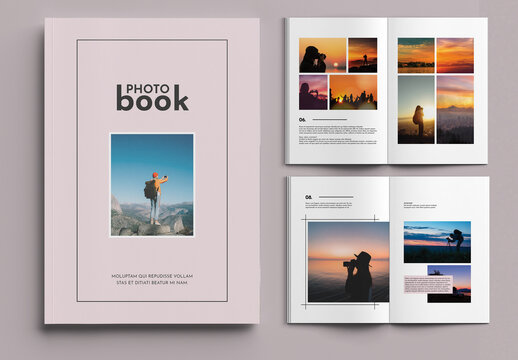Click the "08." page number heading
The height and width of the screenshot is (360, 518).
point(309,197)
